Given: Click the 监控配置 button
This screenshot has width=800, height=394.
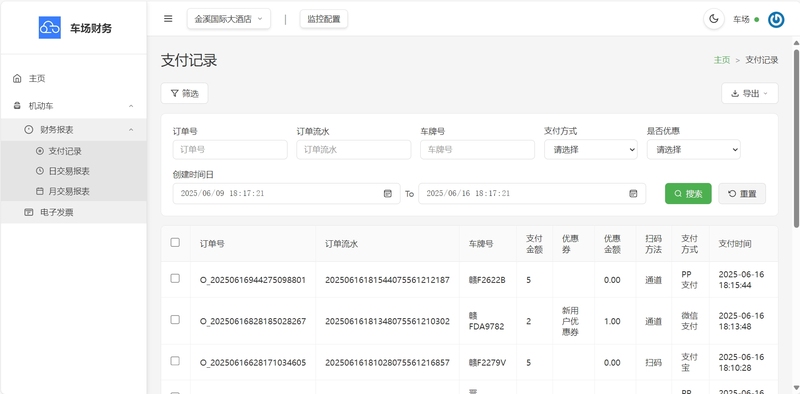Looking at the screenshot, I should 323,19.
